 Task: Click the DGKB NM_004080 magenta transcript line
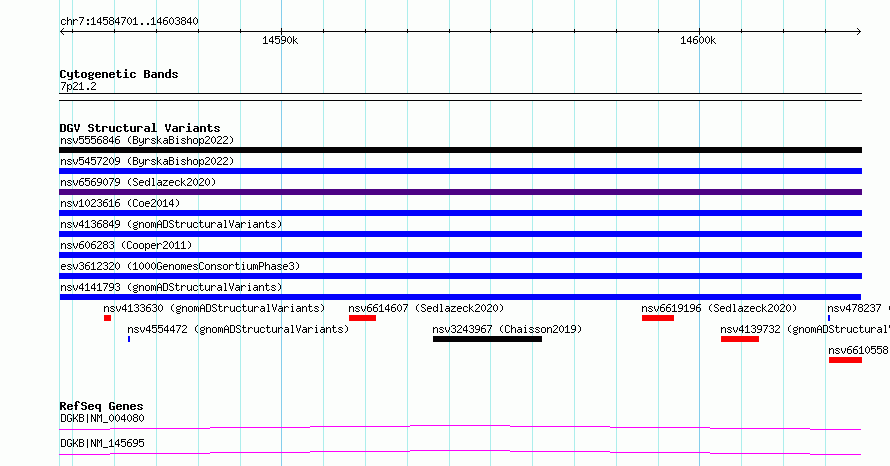click(460, 427)
